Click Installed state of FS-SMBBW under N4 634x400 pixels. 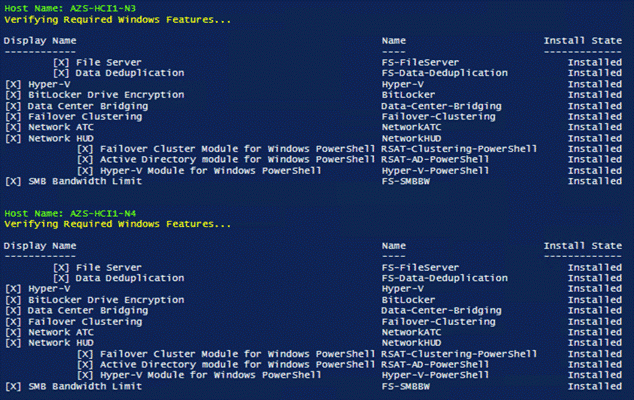595,386
